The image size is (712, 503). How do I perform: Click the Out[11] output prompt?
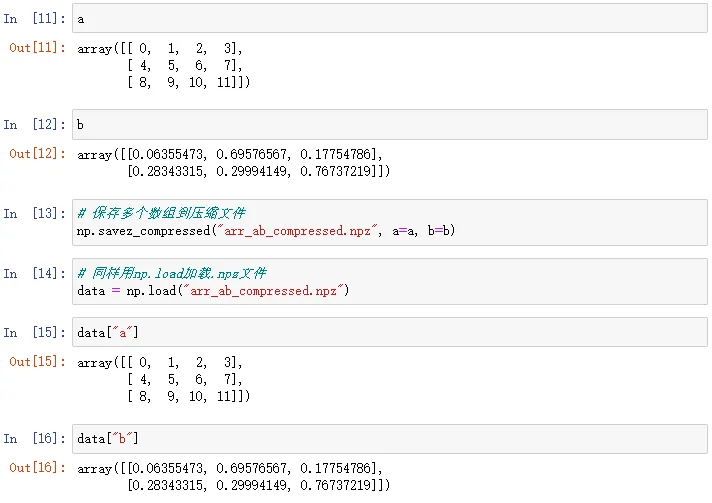pos(37,48)
